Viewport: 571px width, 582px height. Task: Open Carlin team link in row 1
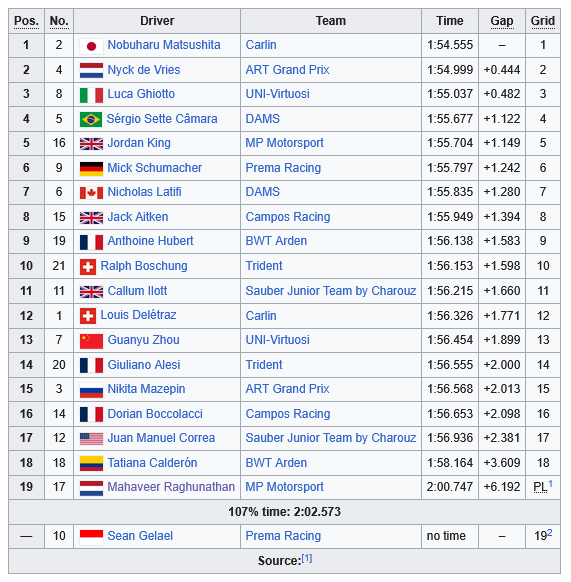click(261, 45)
